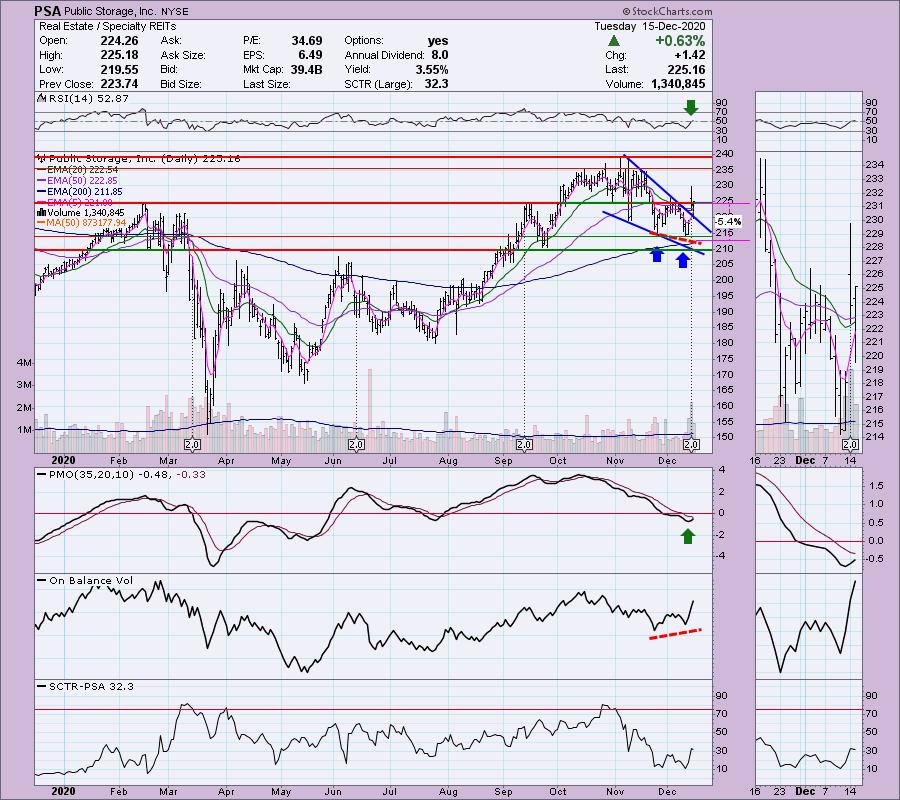This screenshot has height=800, width=900.
Task: Click the 2.0 dividend marker near September on the main chart
Action: (523, 444)
